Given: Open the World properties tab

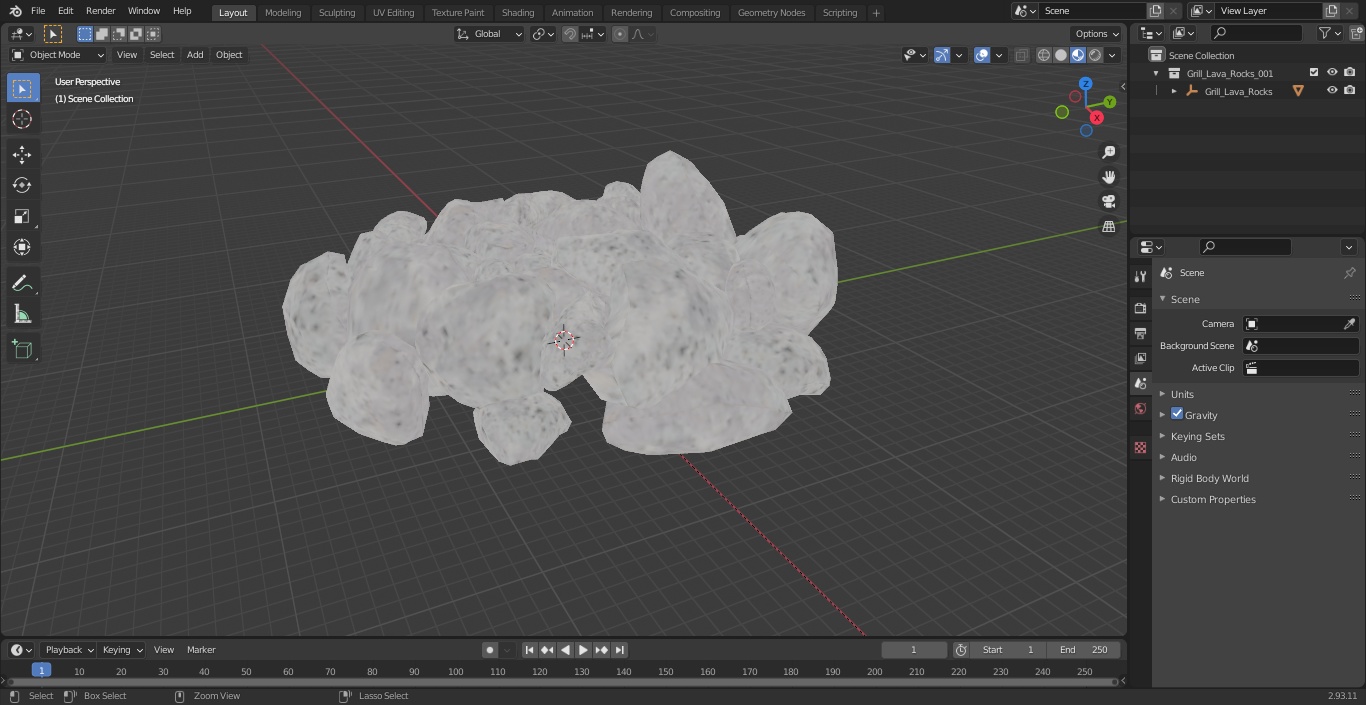Looking at the screenshot, I should click(x=1140, y=408).
